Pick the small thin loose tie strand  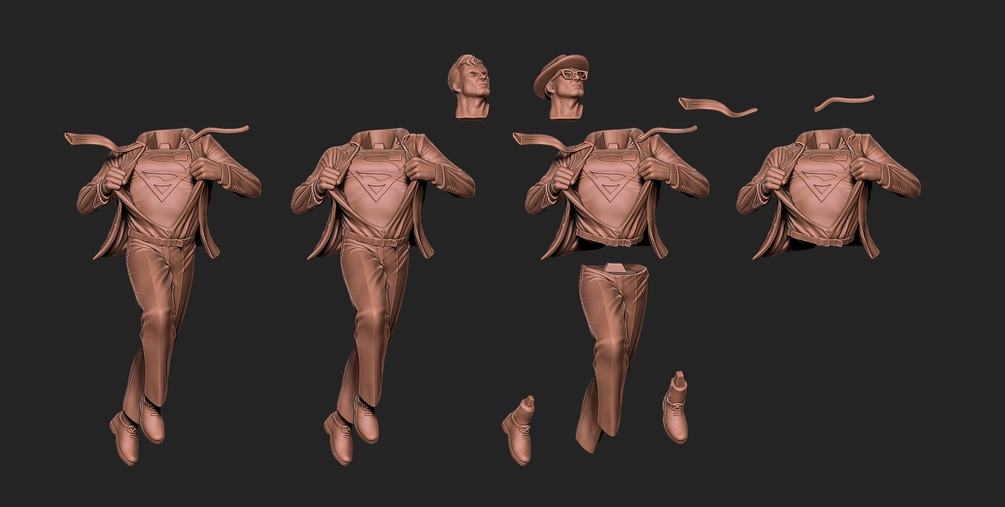coord(843,103)
